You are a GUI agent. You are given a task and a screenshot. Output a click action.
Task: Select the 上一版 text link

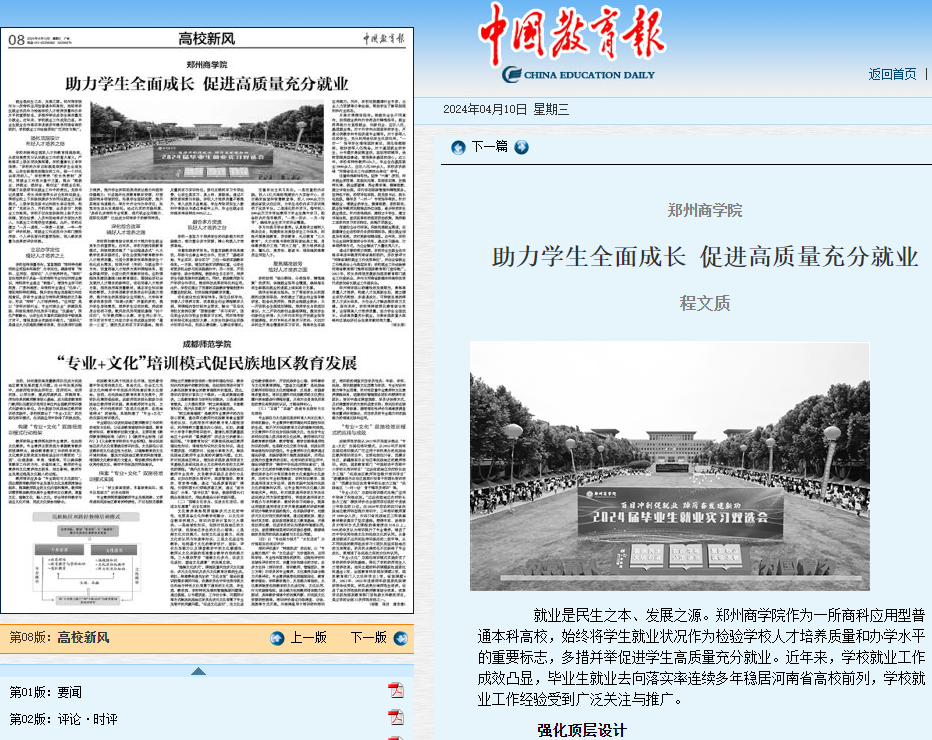click(x=308, y=638)
